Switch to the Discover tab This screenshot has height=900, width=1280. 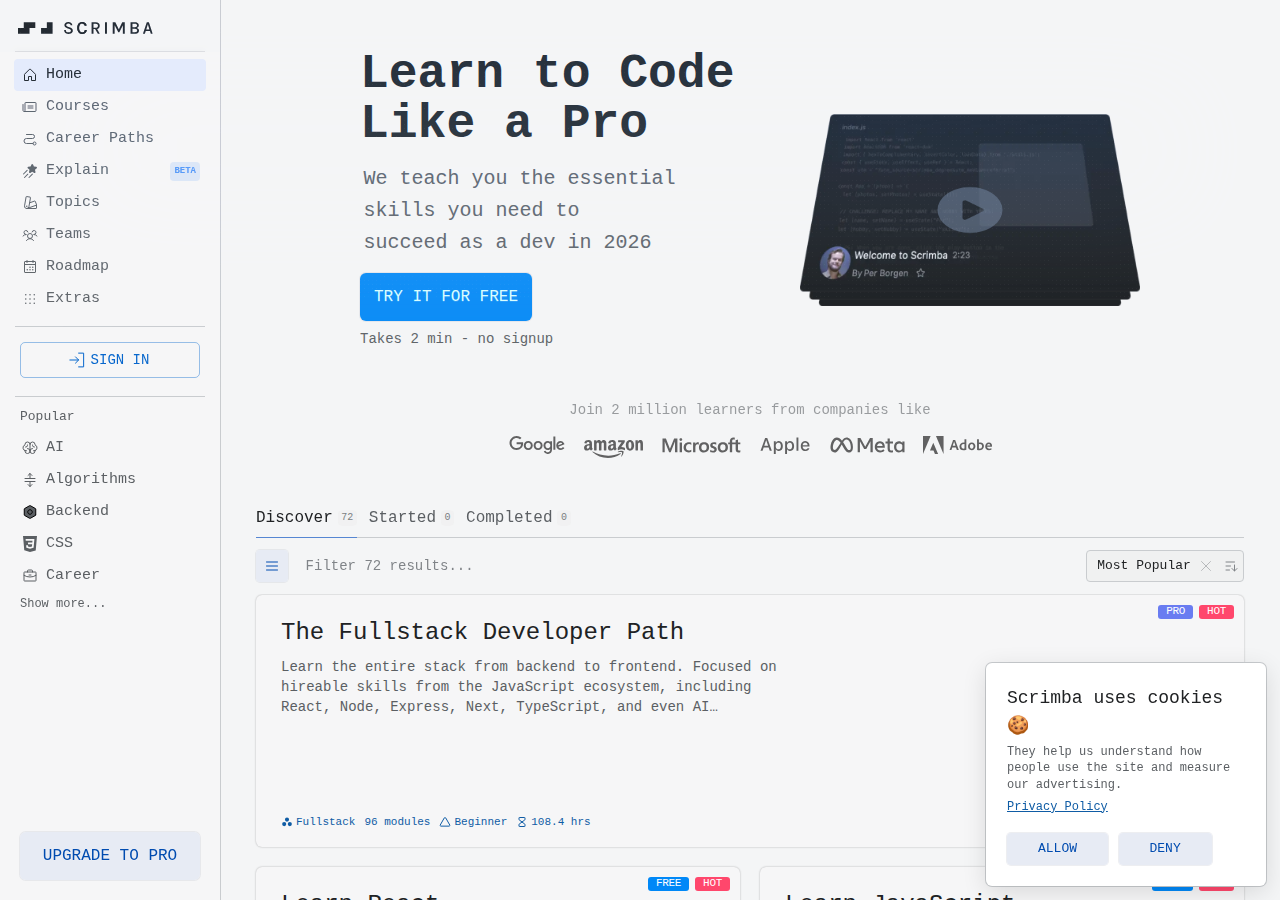pyautogui.click(x=306, y=518)
